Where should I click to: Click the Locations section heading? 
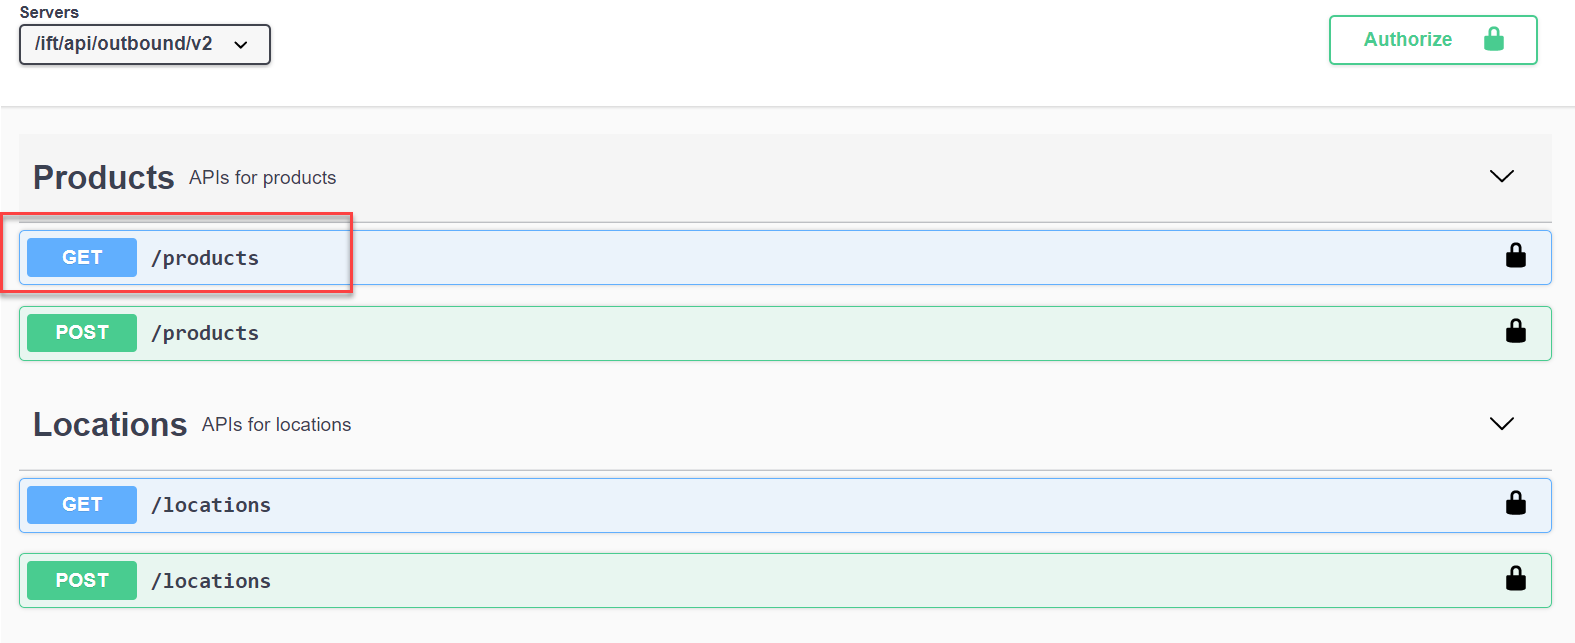(x=110, y=424)
